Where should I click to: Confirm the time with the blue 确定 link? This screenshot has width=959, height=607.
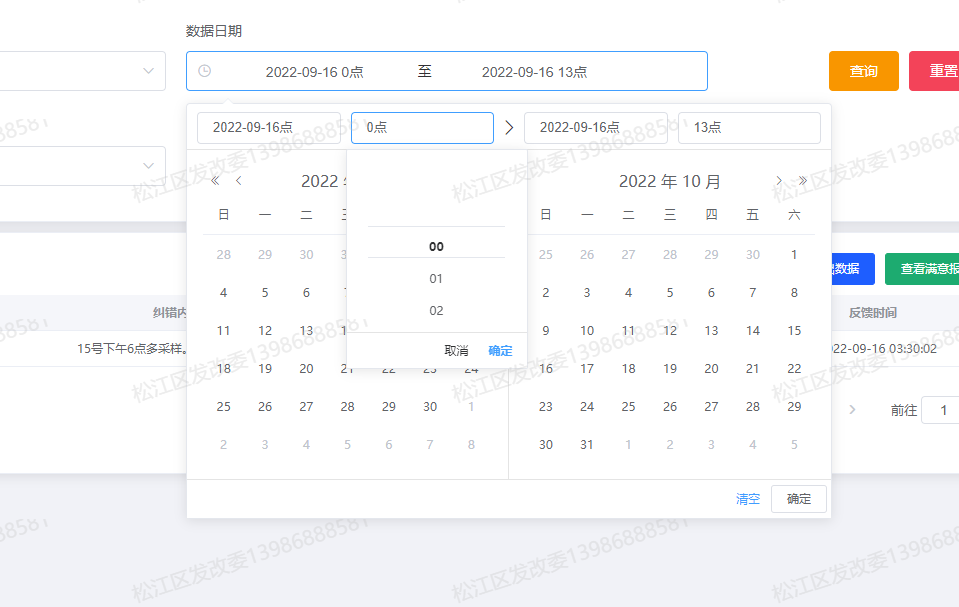click(500, 351)
